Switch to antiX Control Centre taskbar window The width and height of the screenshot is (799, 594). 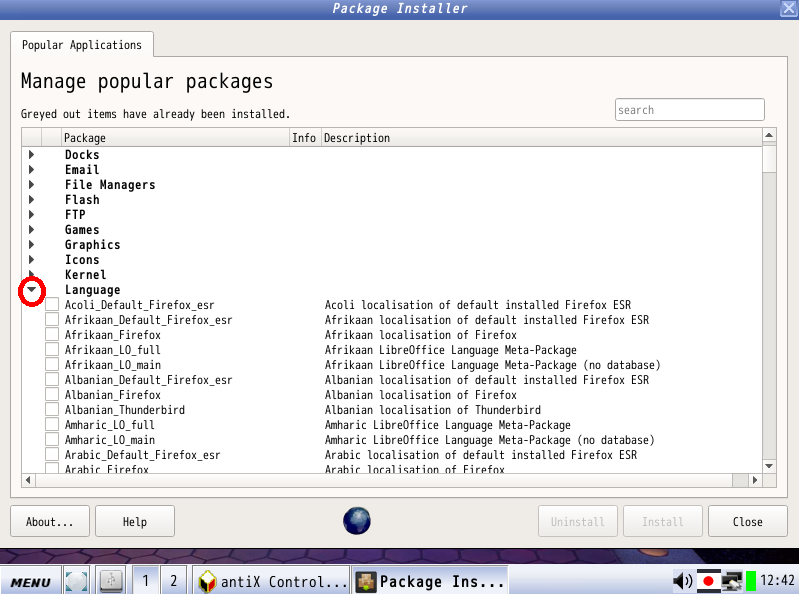[x=271, y=581]
